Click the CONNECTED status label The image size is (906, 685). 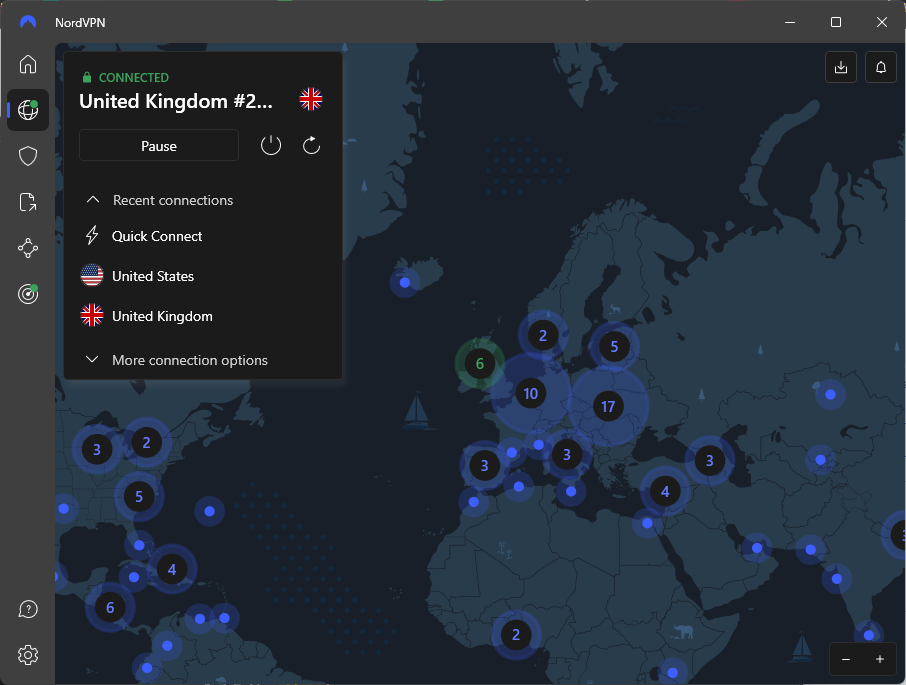[133, 77]
